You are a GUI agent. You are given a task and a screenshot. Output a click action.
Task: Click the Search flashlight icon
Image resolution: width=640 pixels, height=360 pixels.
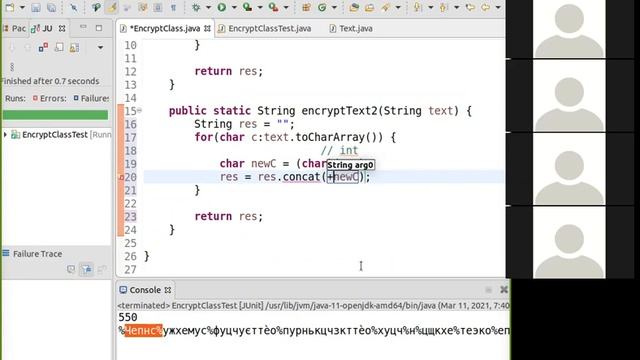click(x=386, y=7)
